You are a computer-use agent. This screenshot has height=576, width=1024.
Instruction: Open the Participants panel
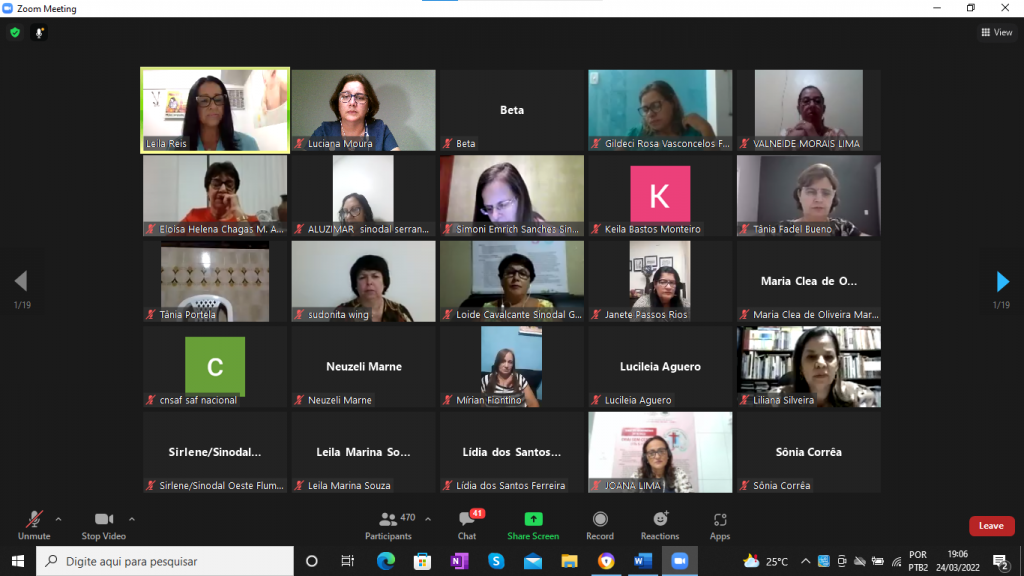click(388, 525)
